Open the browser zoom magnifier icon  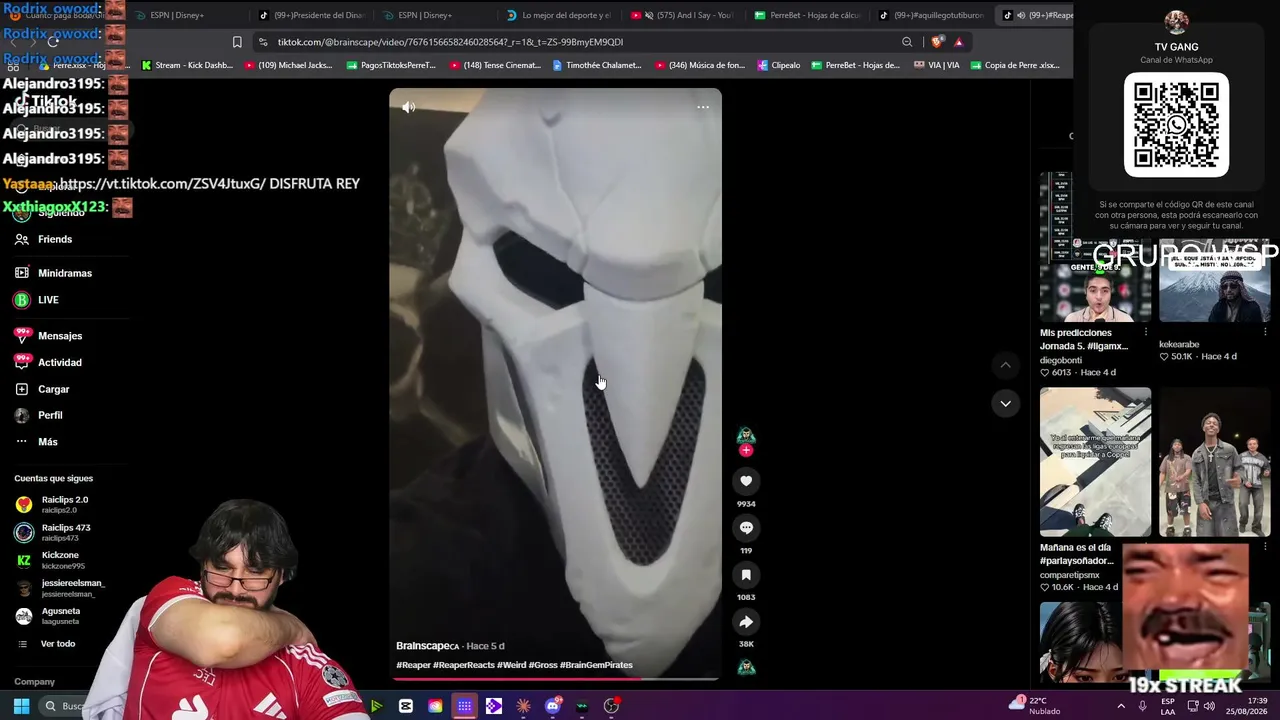[x=907, y=42]
